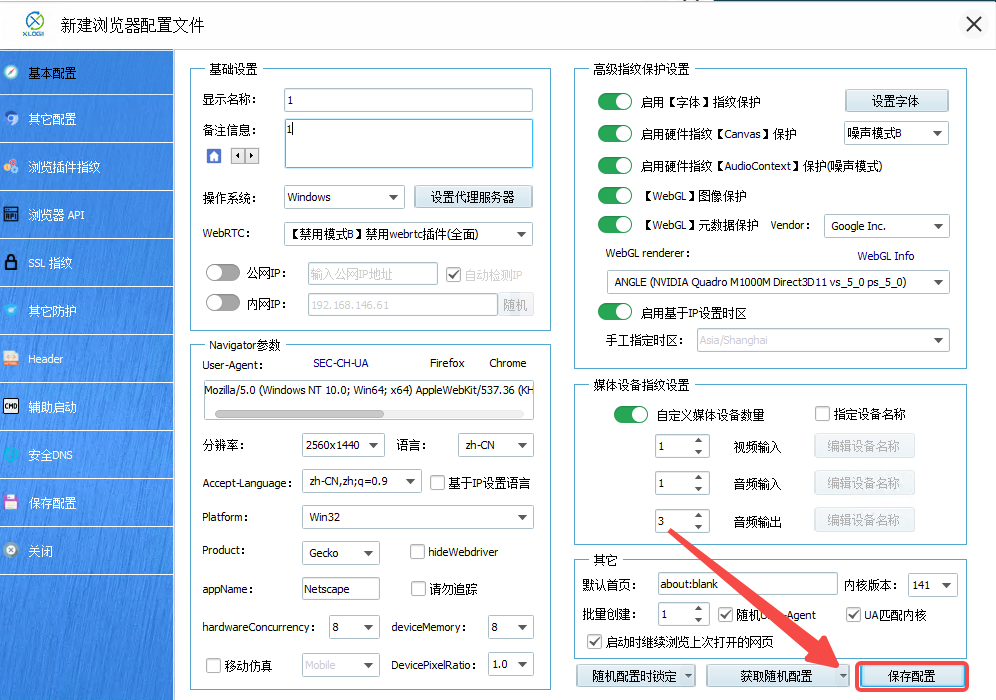Select the SSL 指纹 lock icon
The image size is (996, 700).
(x=11, y=262)
